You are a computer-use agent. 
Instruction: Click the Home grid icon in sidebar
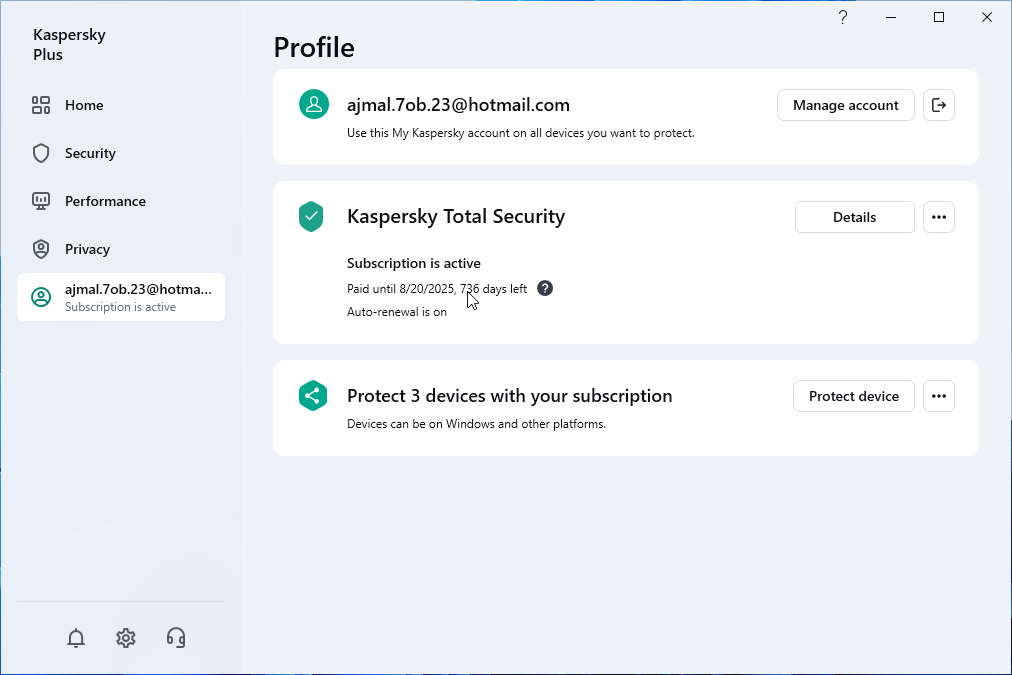coord(41,105)
